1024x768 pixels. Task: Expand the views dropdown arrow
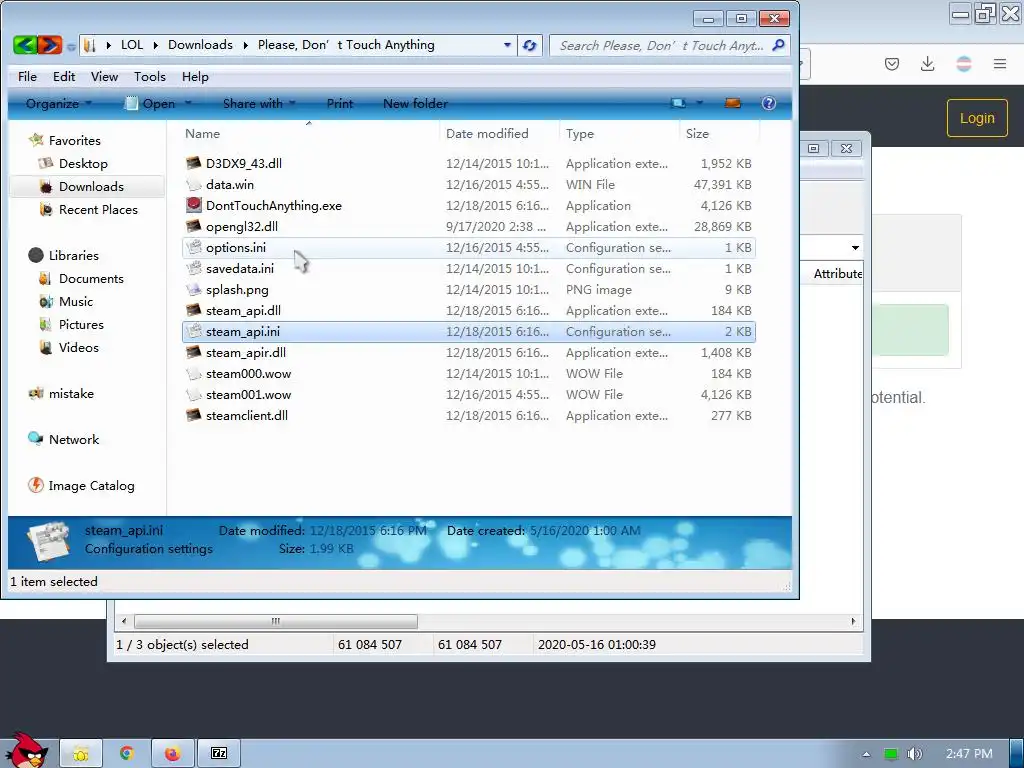(699, 103)
